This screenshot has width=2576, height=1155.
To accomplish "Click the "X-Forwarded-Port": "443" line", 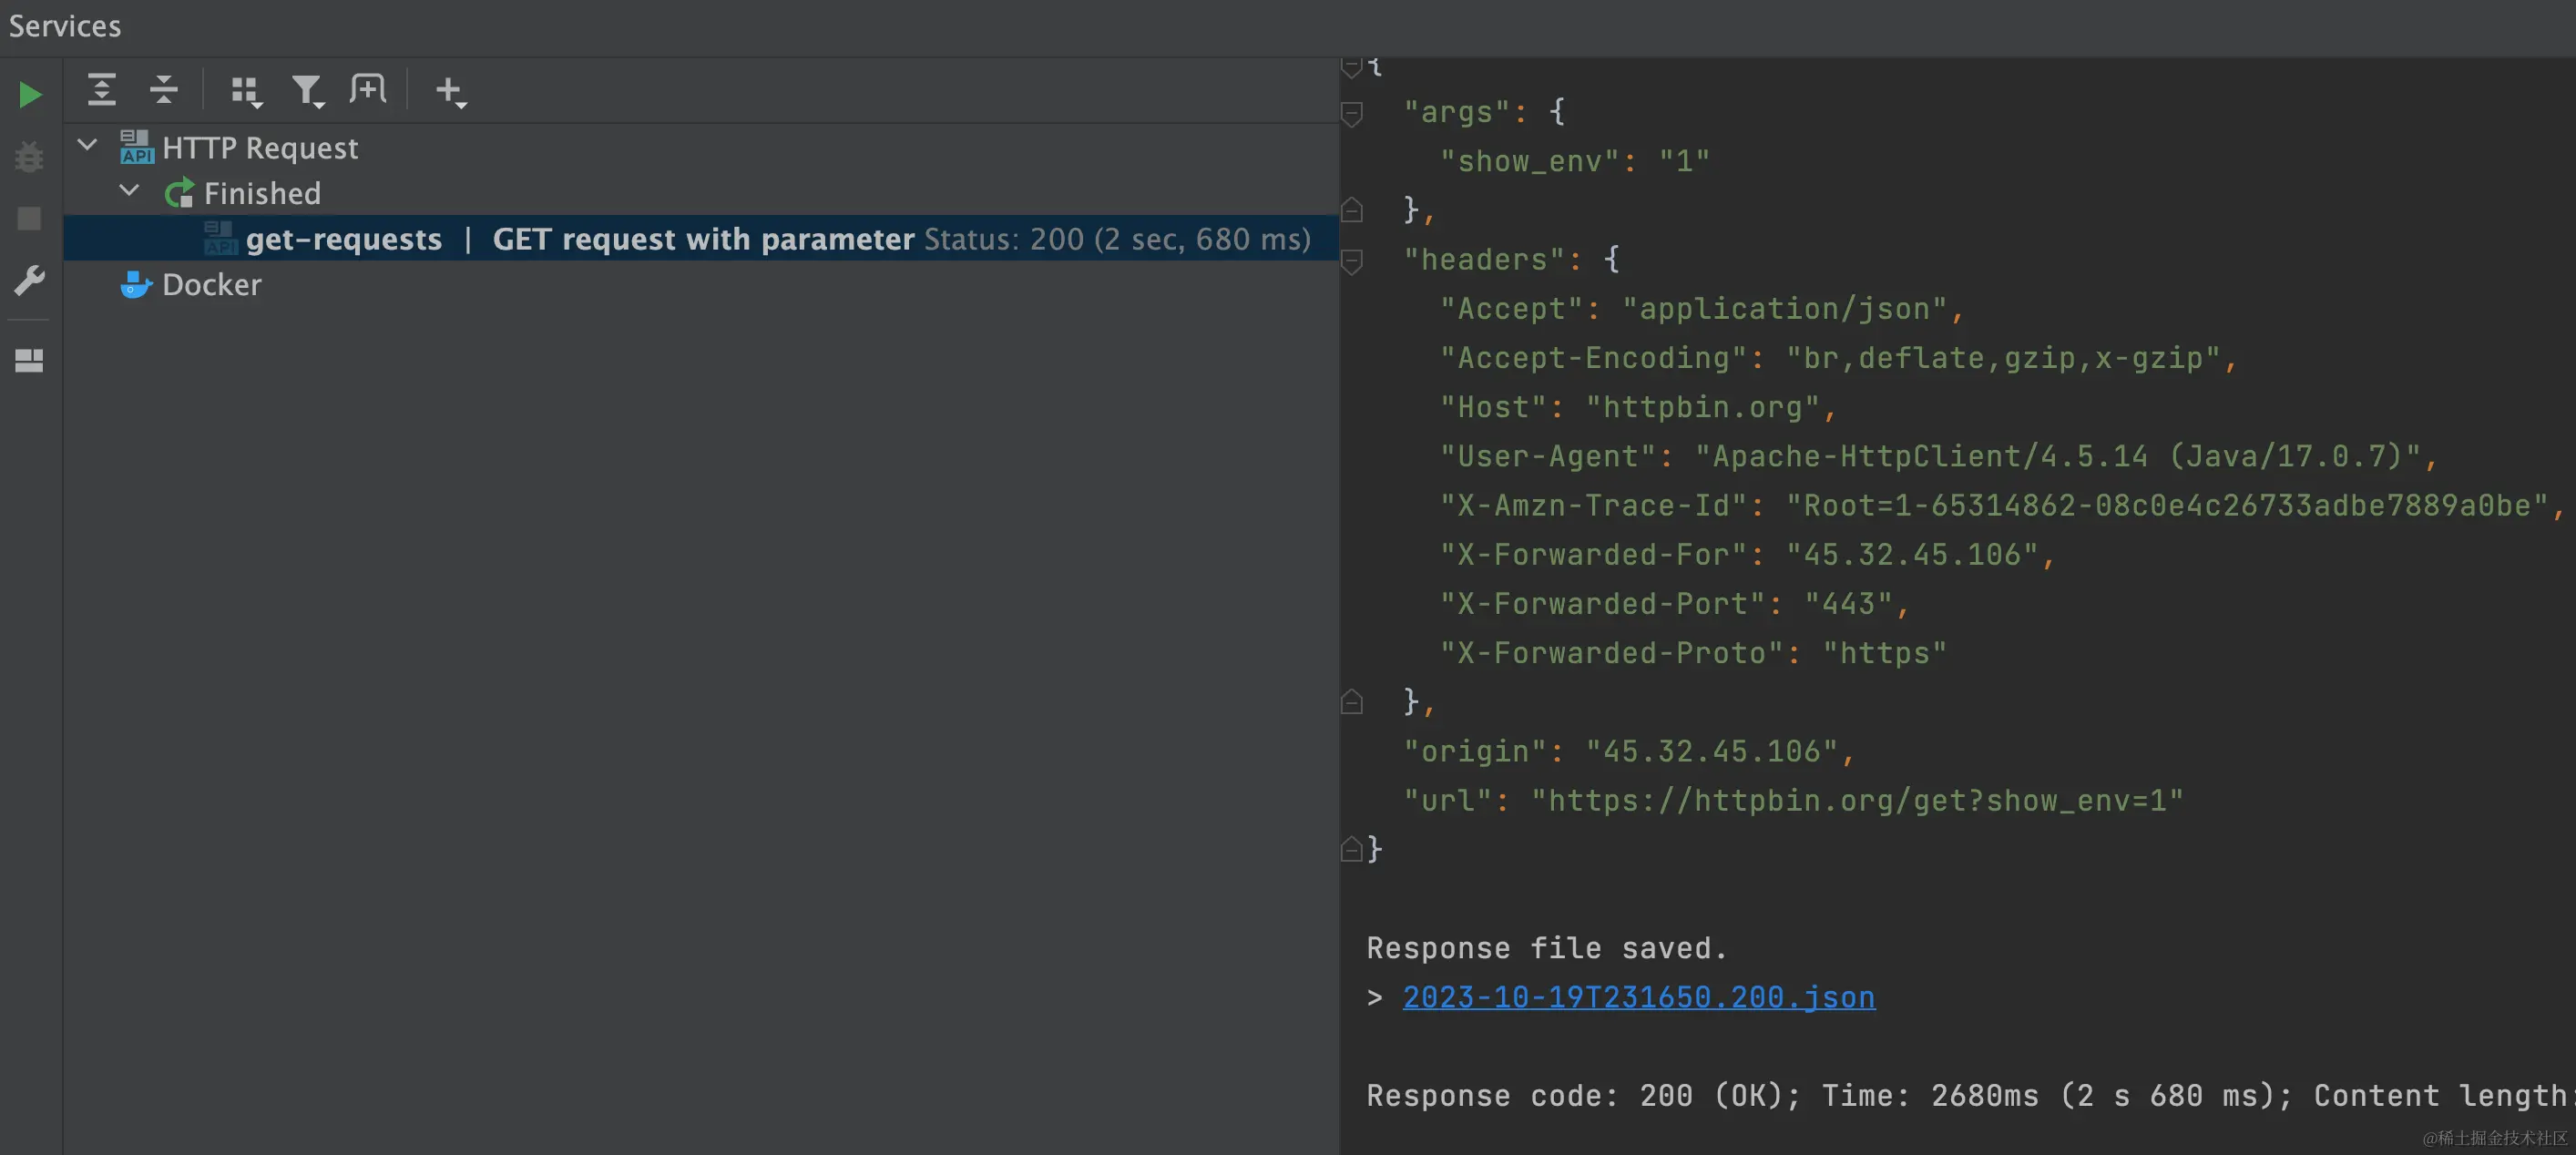I will pyautogui.click(x=1674, y=603).
